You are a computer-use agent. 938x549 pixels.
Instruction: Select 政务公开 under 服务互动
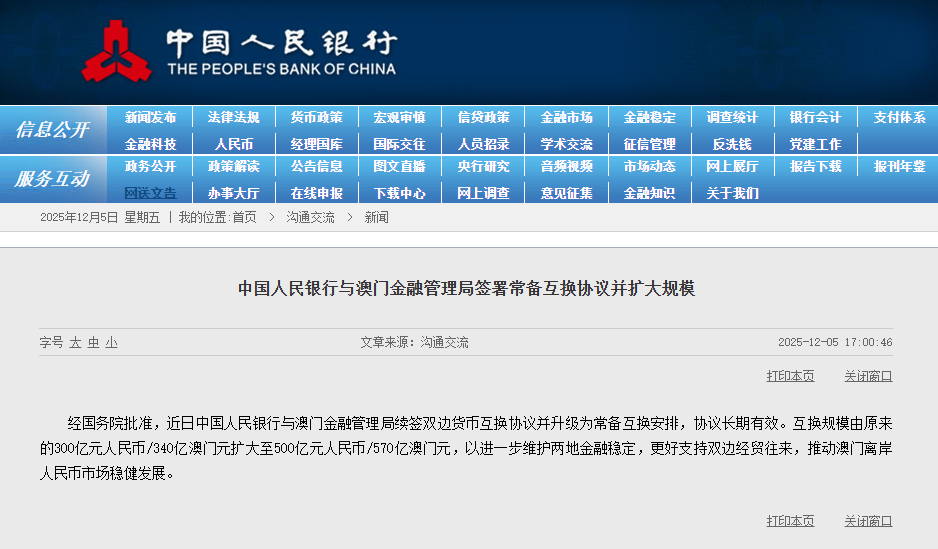150,166
